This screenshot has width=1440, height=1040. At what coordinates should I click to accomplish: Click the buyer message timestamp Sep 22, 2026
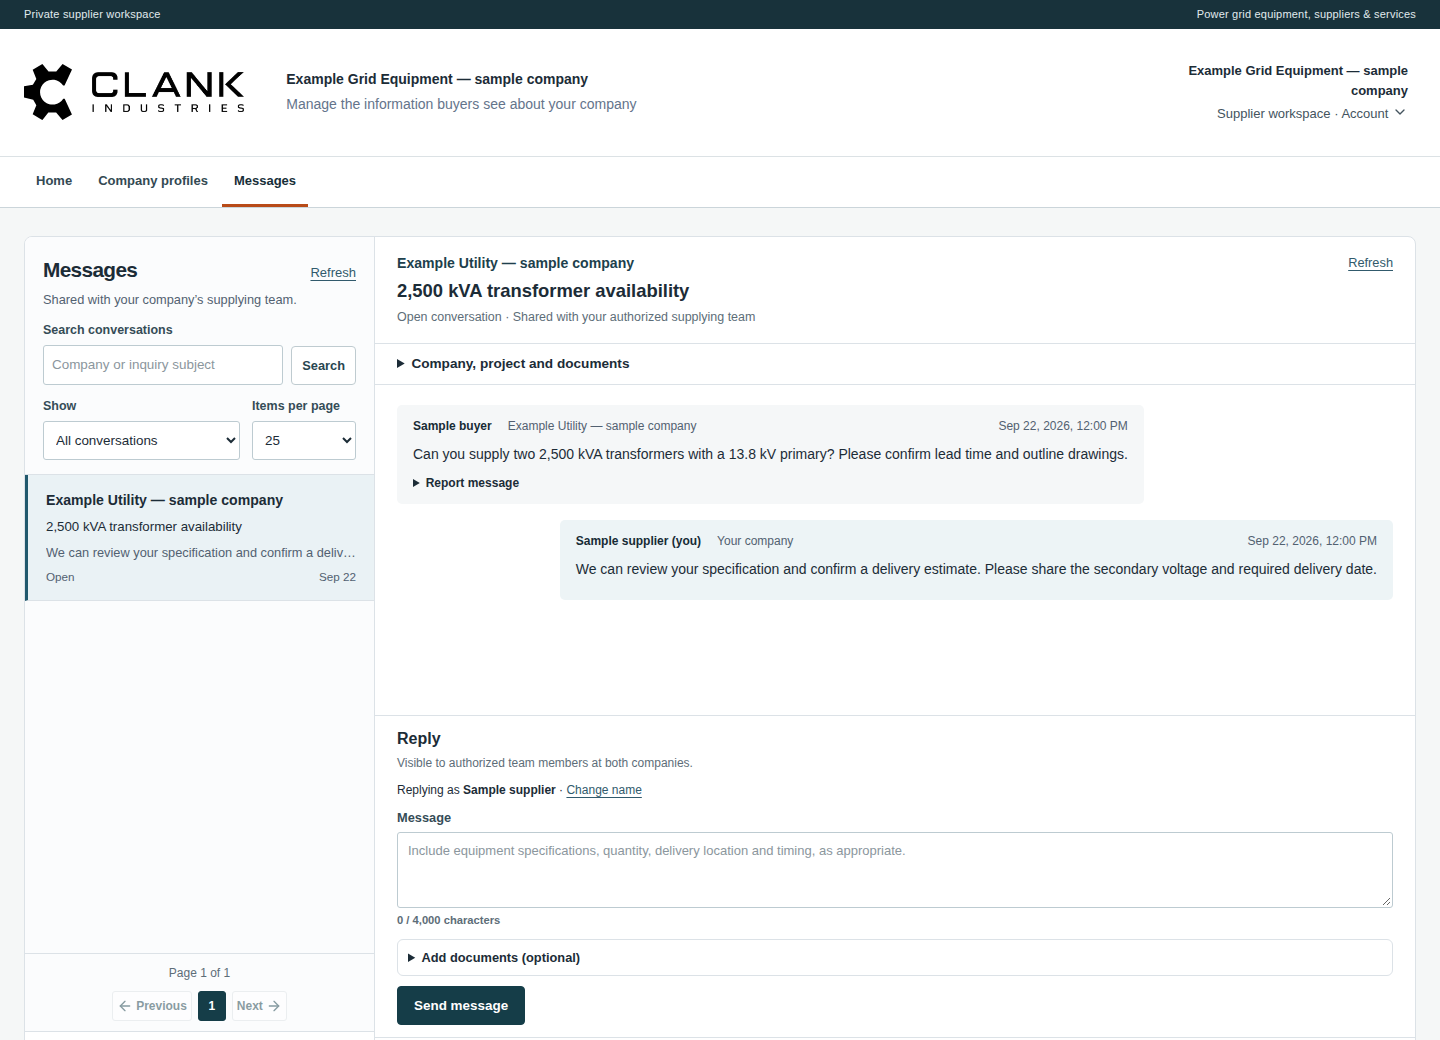click(1063, 426)
